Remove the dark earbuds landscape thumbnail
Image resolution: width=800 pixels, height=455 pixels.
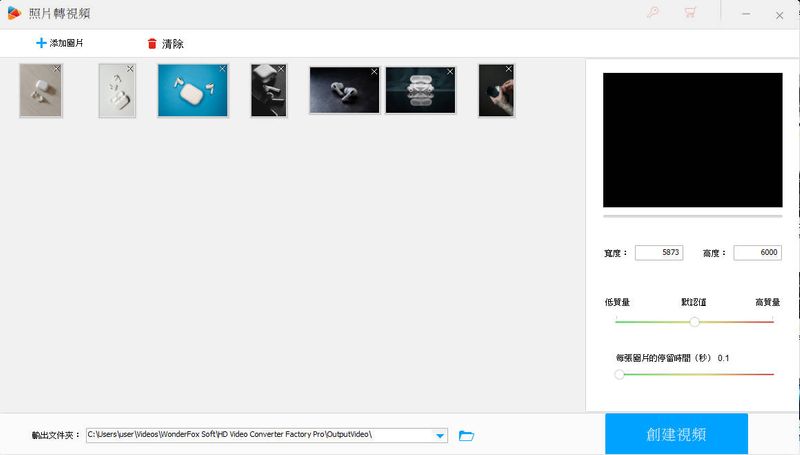point(374,72)
